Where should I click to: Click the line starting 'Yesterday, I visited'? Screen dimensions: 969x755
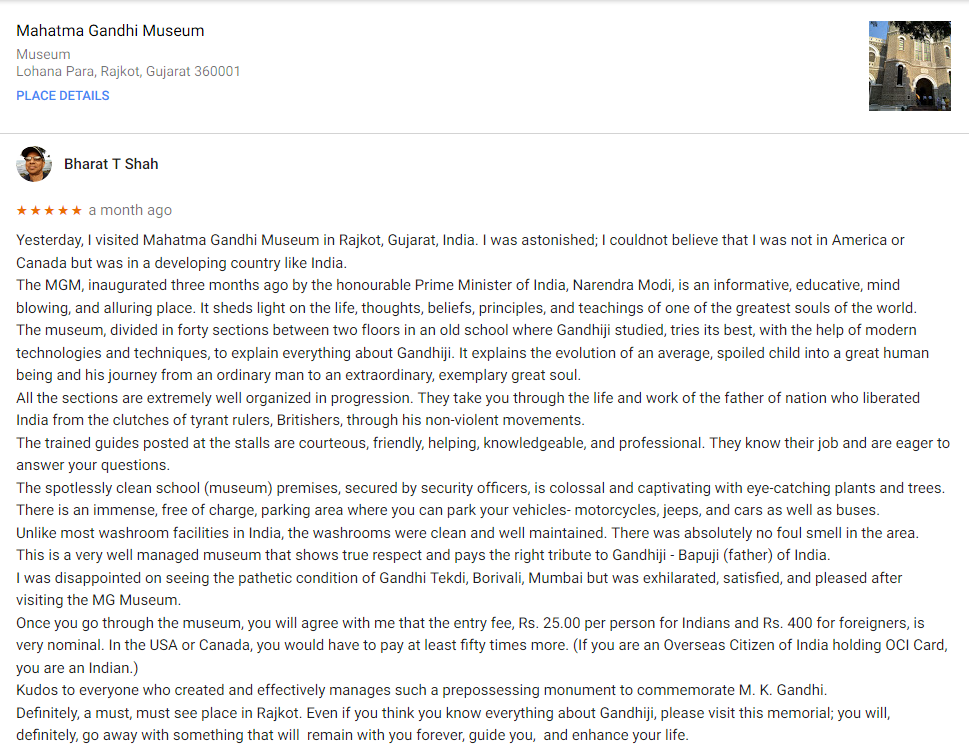tap(460, 240)
